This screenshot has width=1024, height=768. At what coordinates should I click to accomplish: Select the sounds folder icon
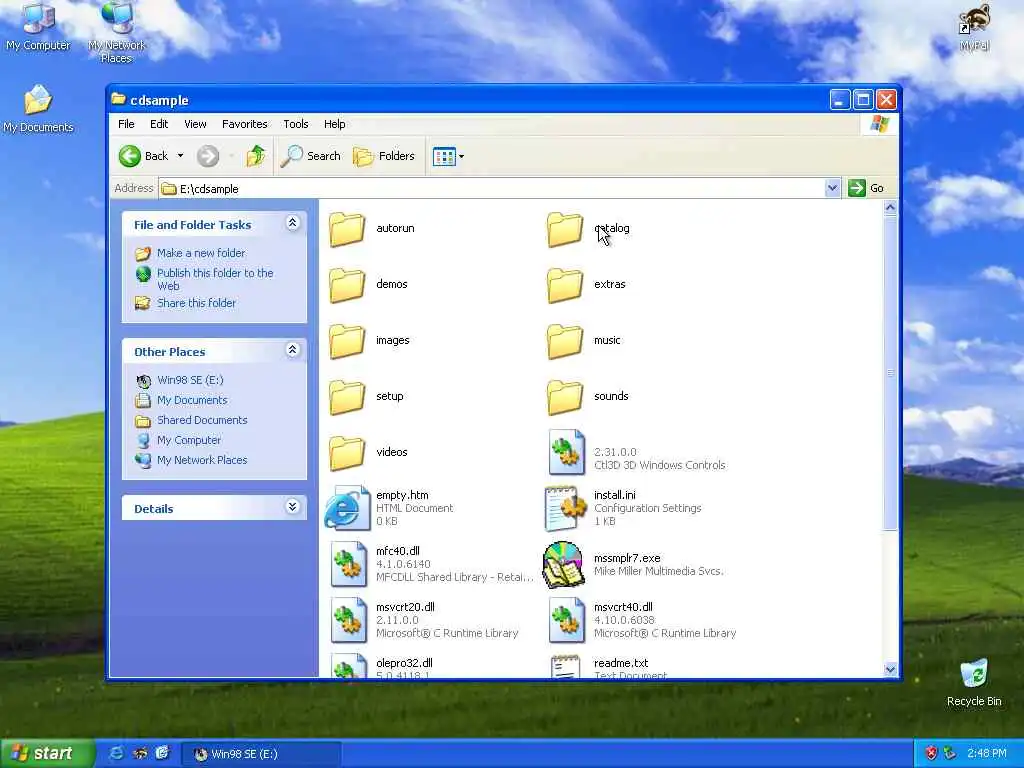click(x=565, y=396)
